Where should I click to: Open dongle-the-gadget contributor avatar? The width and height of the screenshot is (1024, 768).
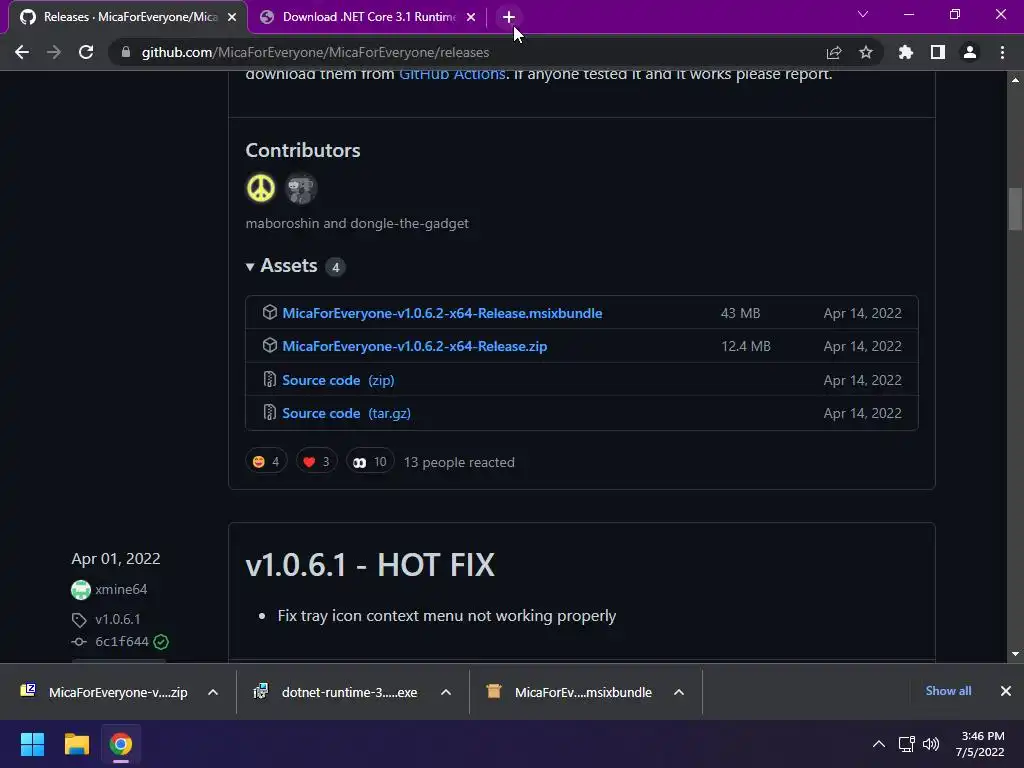click(x=300, y=188)
